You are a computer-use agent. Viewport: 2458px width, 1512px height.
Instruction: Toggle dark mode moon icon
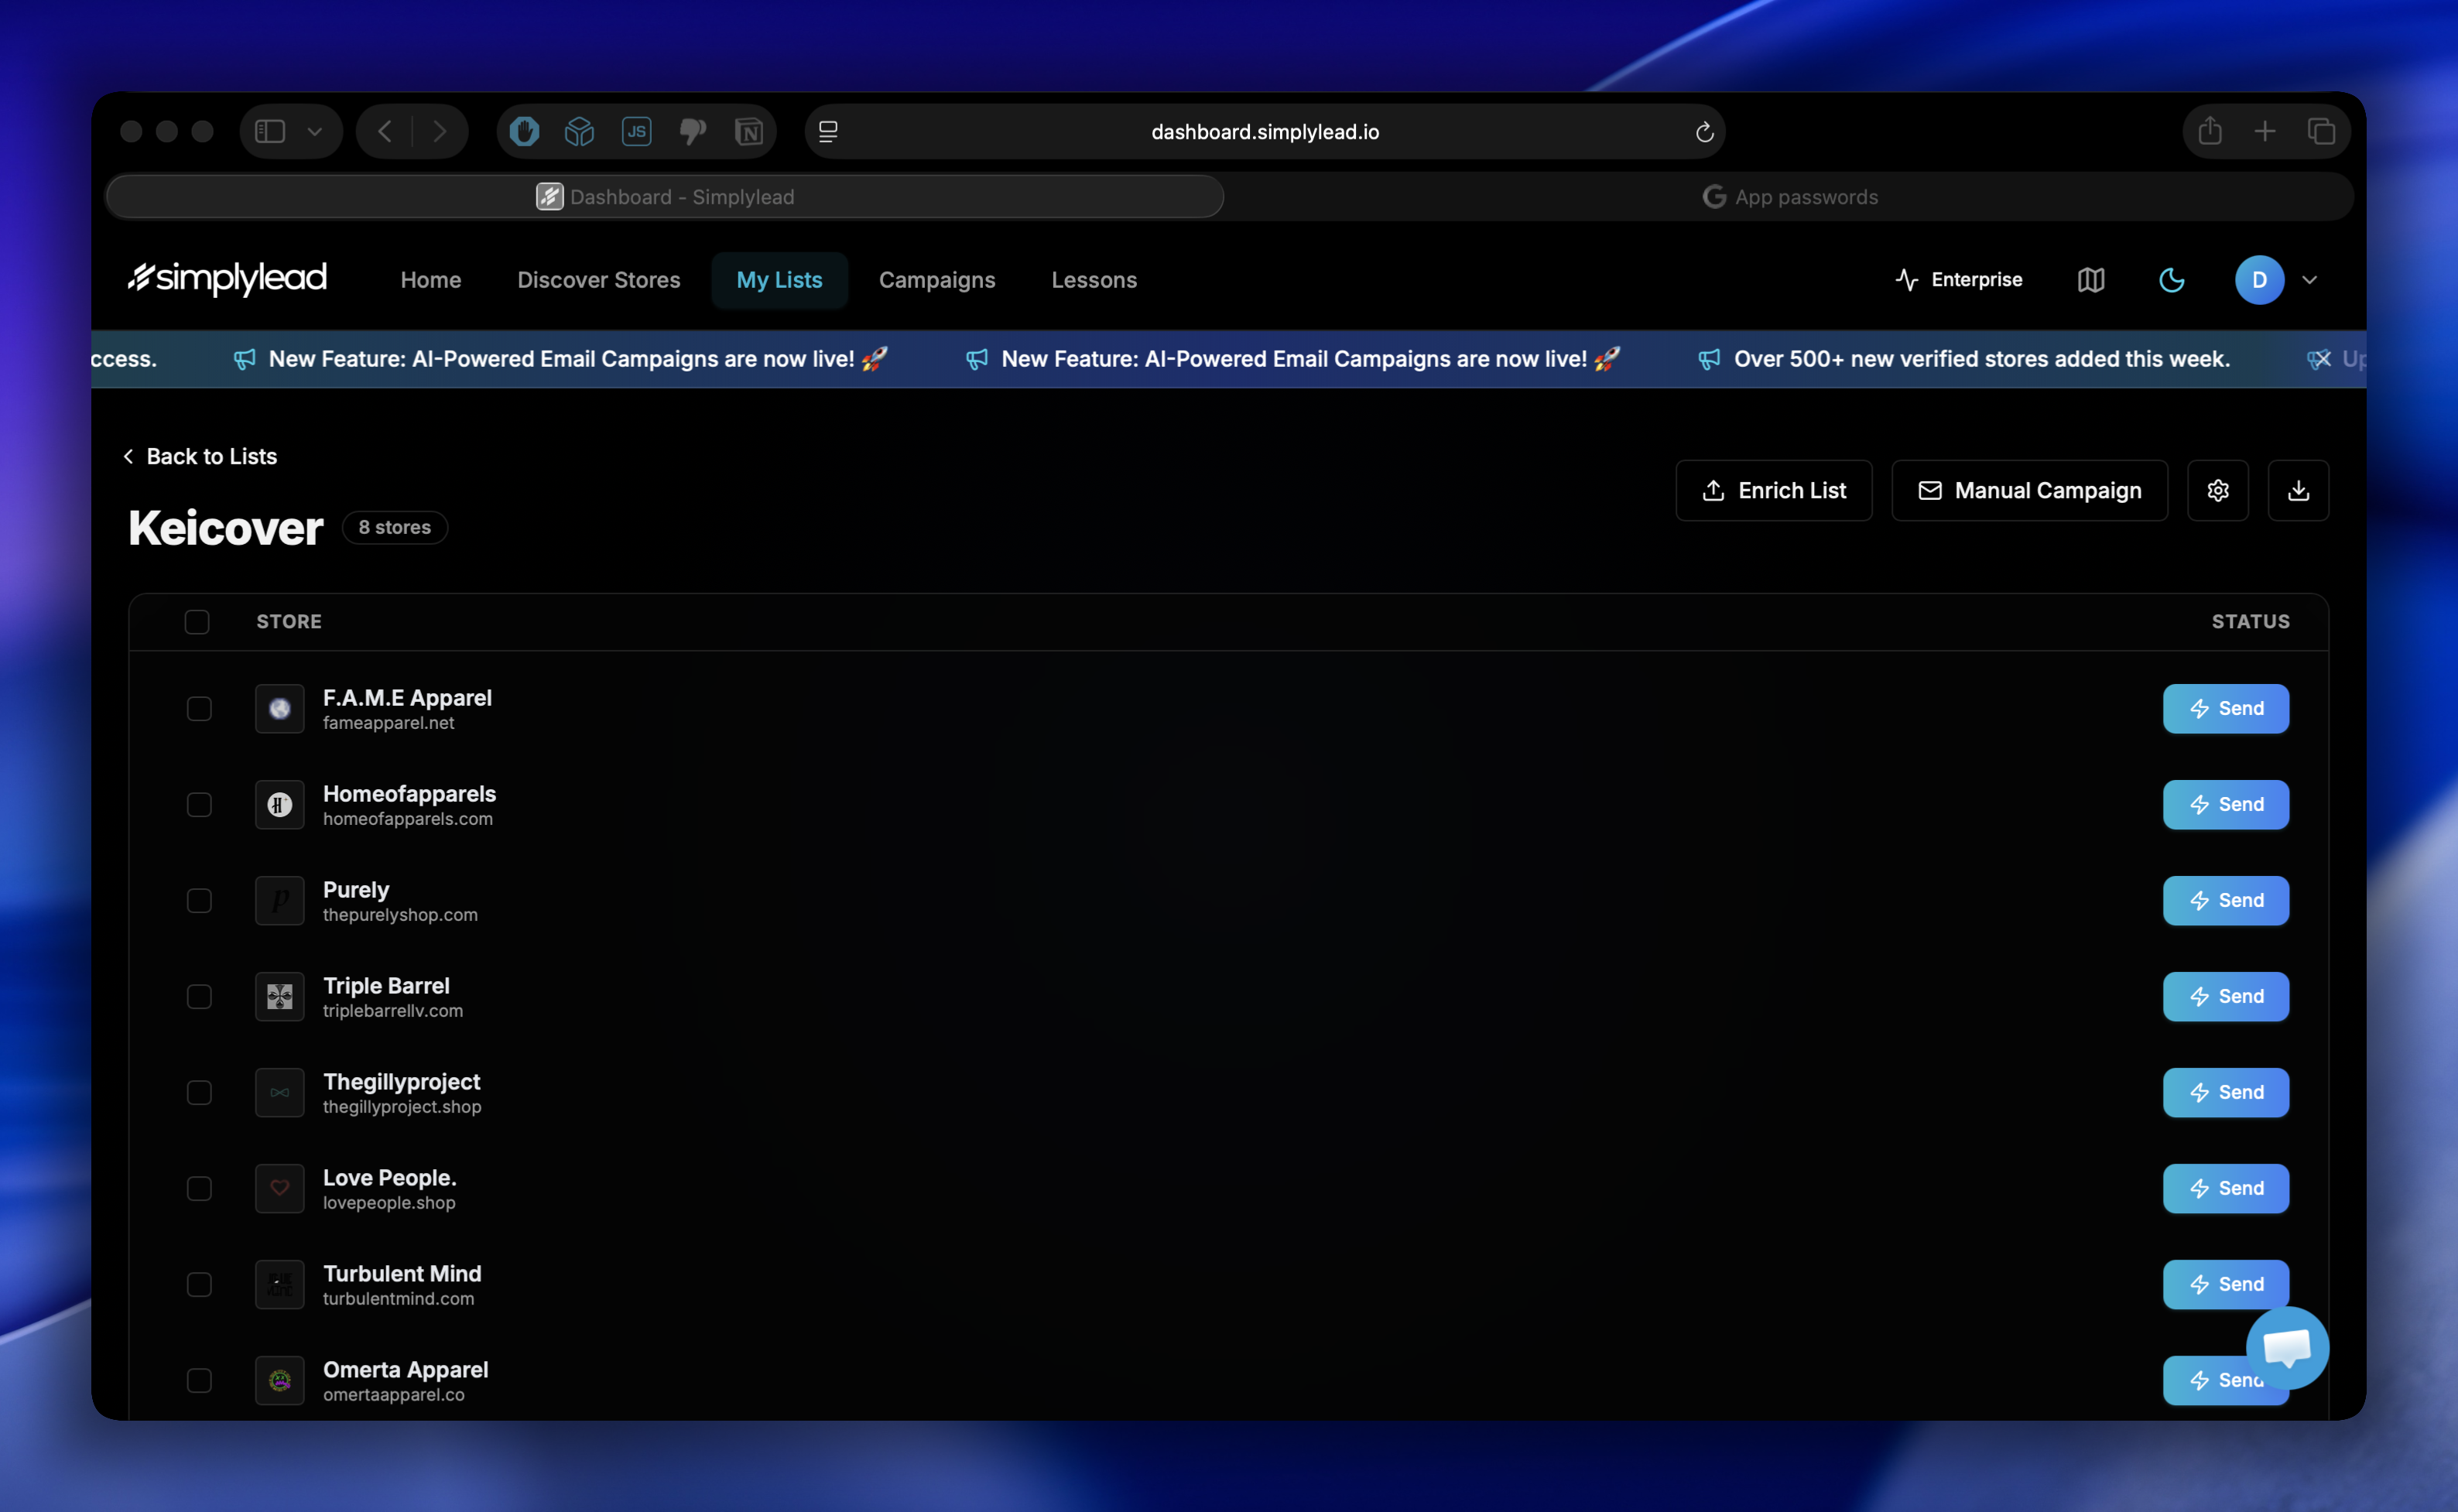2171,280
